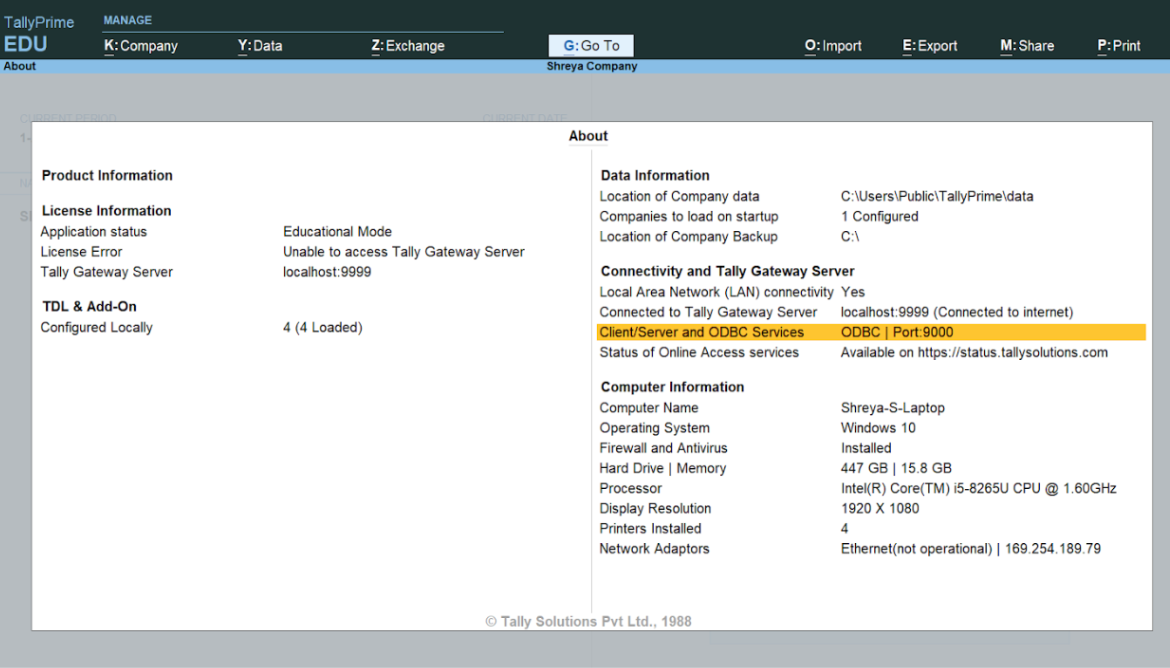
Task: Click the Application status Educational Mode value
Action: [337, 231]
